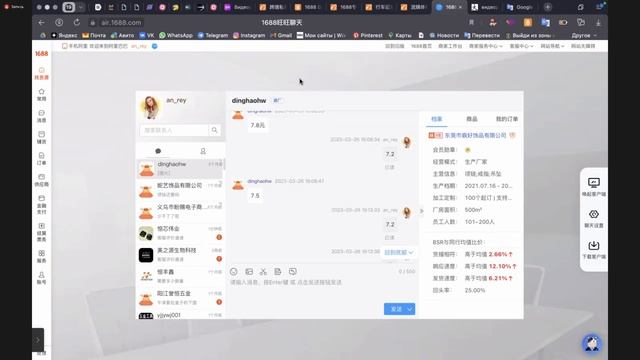Expand the send button options arrow
This screenshot has height=360, width=640.
pos(410,309)
